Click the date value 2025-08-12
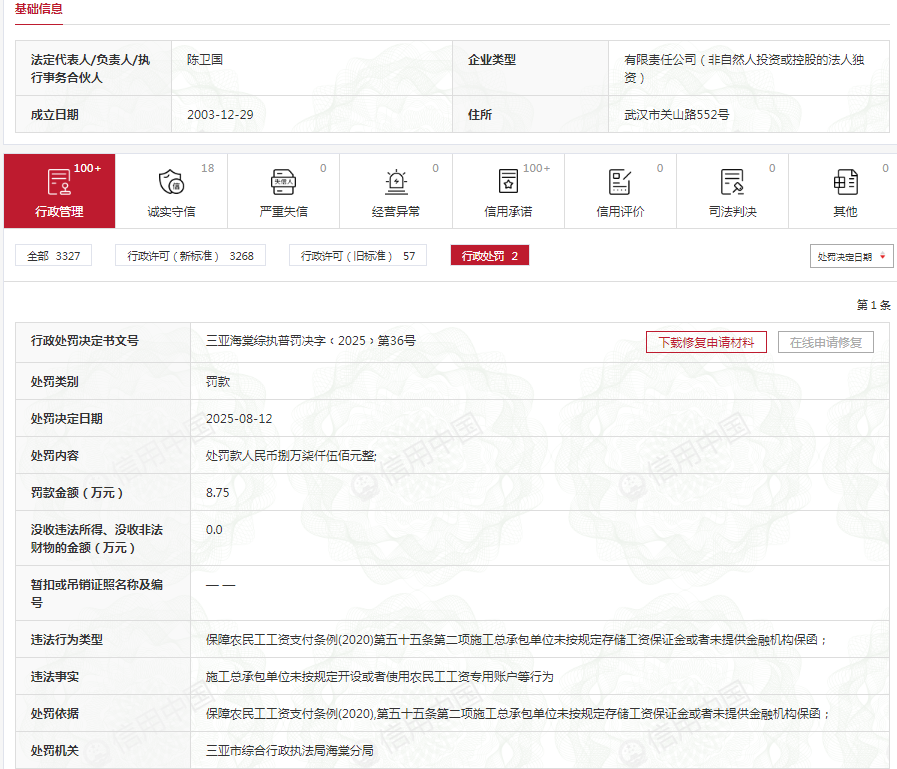Viewport: 897px width, 769px height. pyautogui.click(x=239, y=419)
